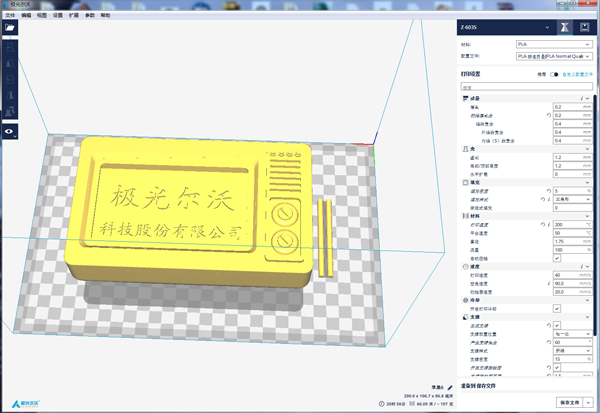Open the view mode eye icon
The height and width of the screenshot is (413, 600).
[x=11, y=131]
